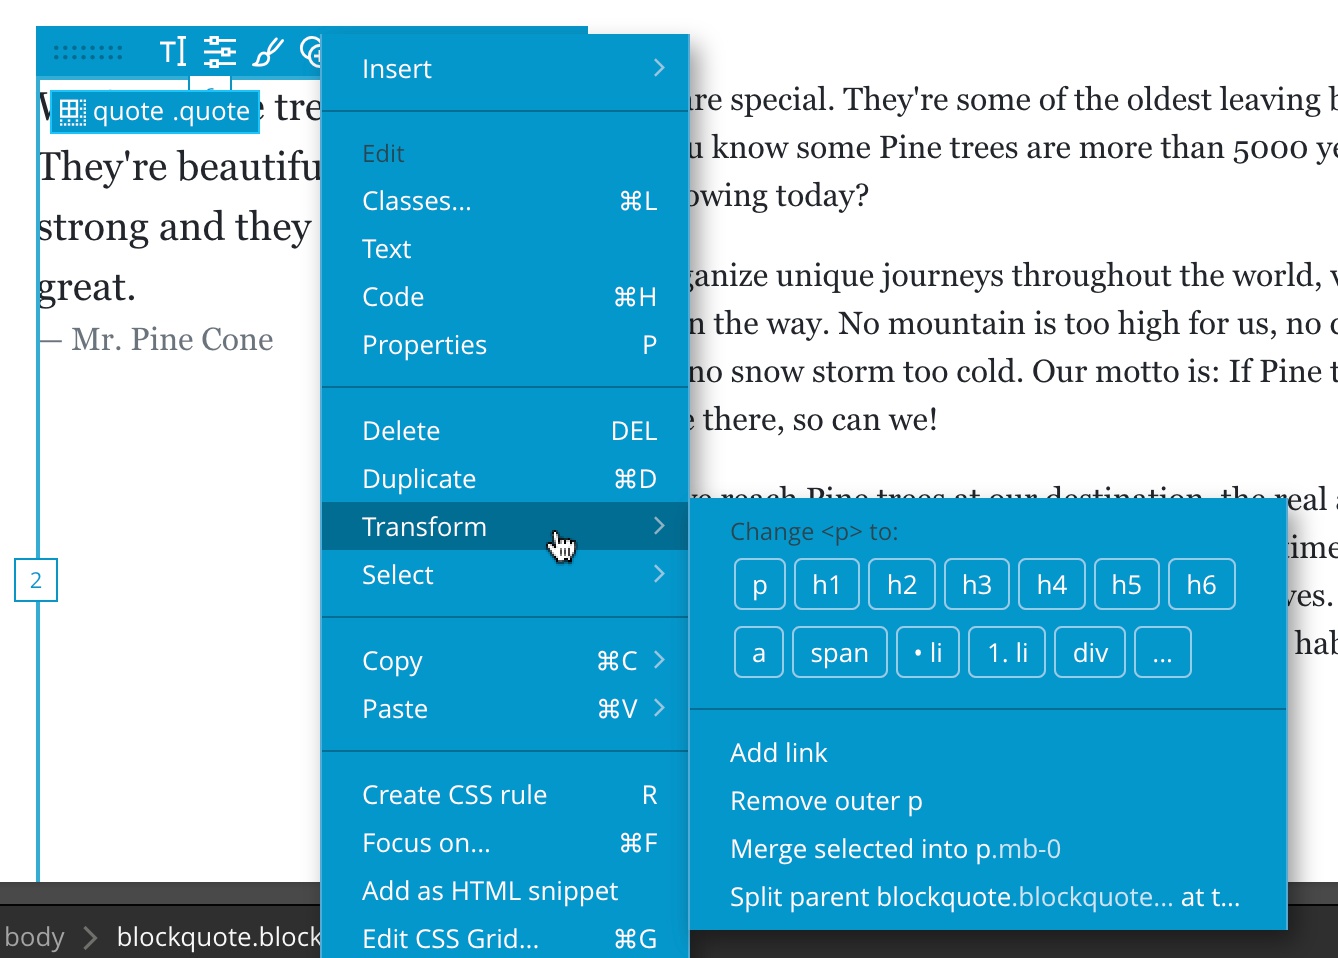This screenshot has height=958, width=1338.
Task: Choose Add as HTML snippet
Action: 505,891
